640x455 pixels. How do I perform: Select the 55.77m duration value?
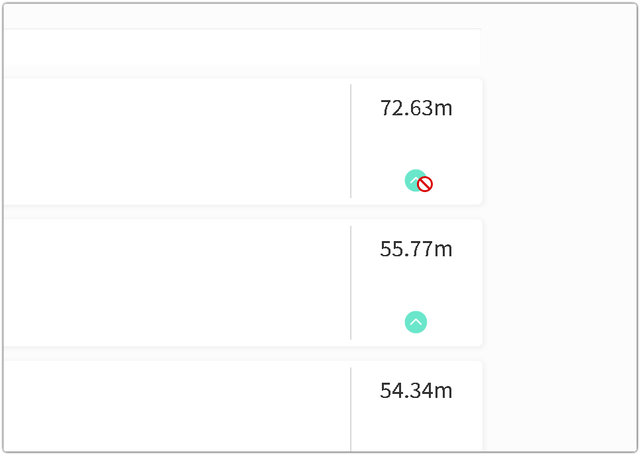[x=416, y=249]
